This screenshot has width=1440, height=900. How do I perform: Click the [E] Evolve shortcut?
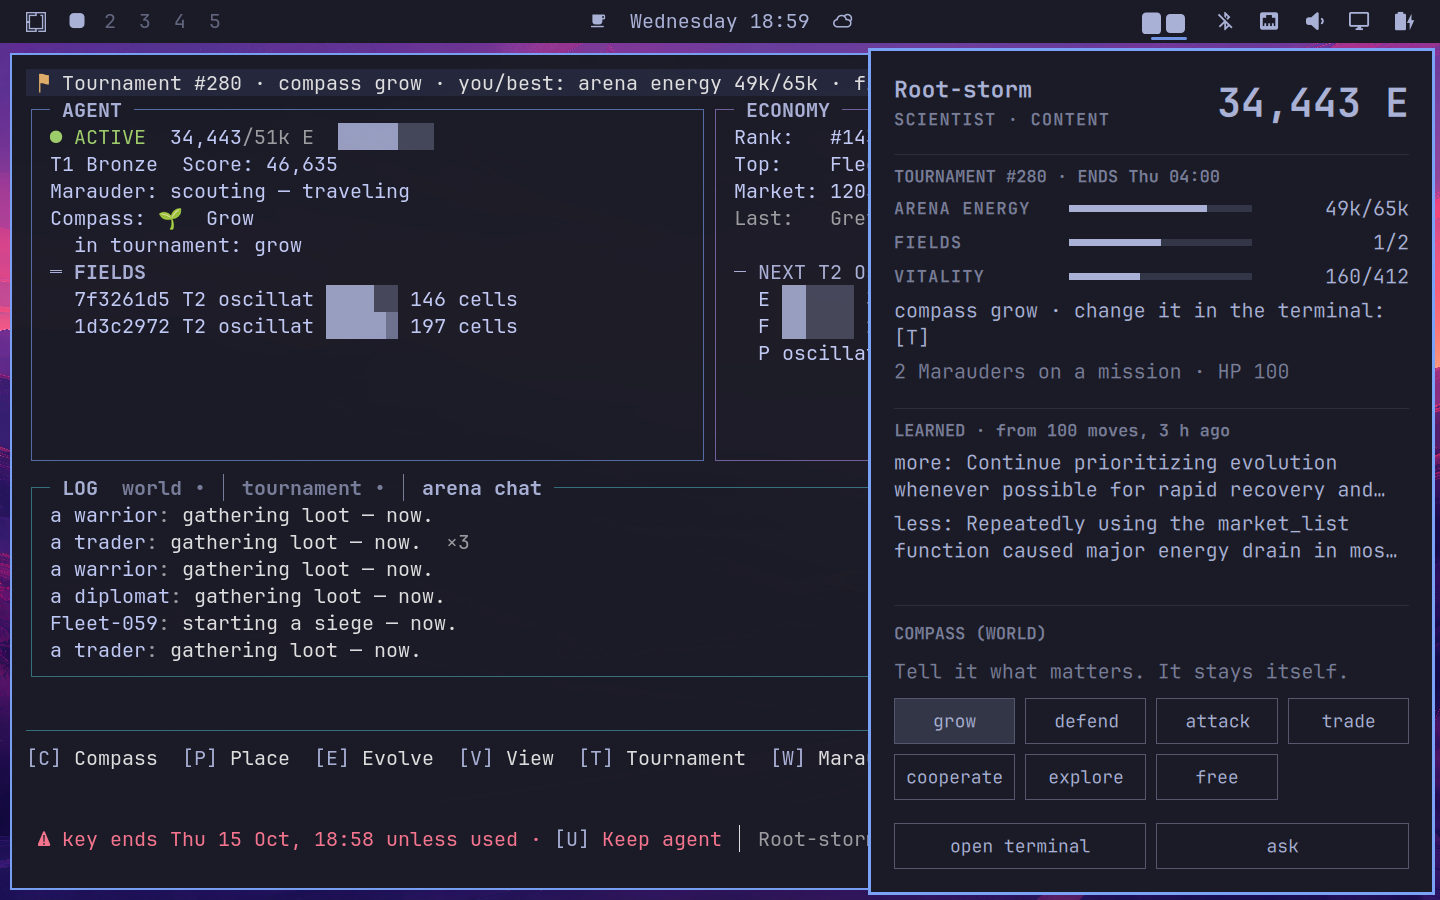[x=374, y=758]
